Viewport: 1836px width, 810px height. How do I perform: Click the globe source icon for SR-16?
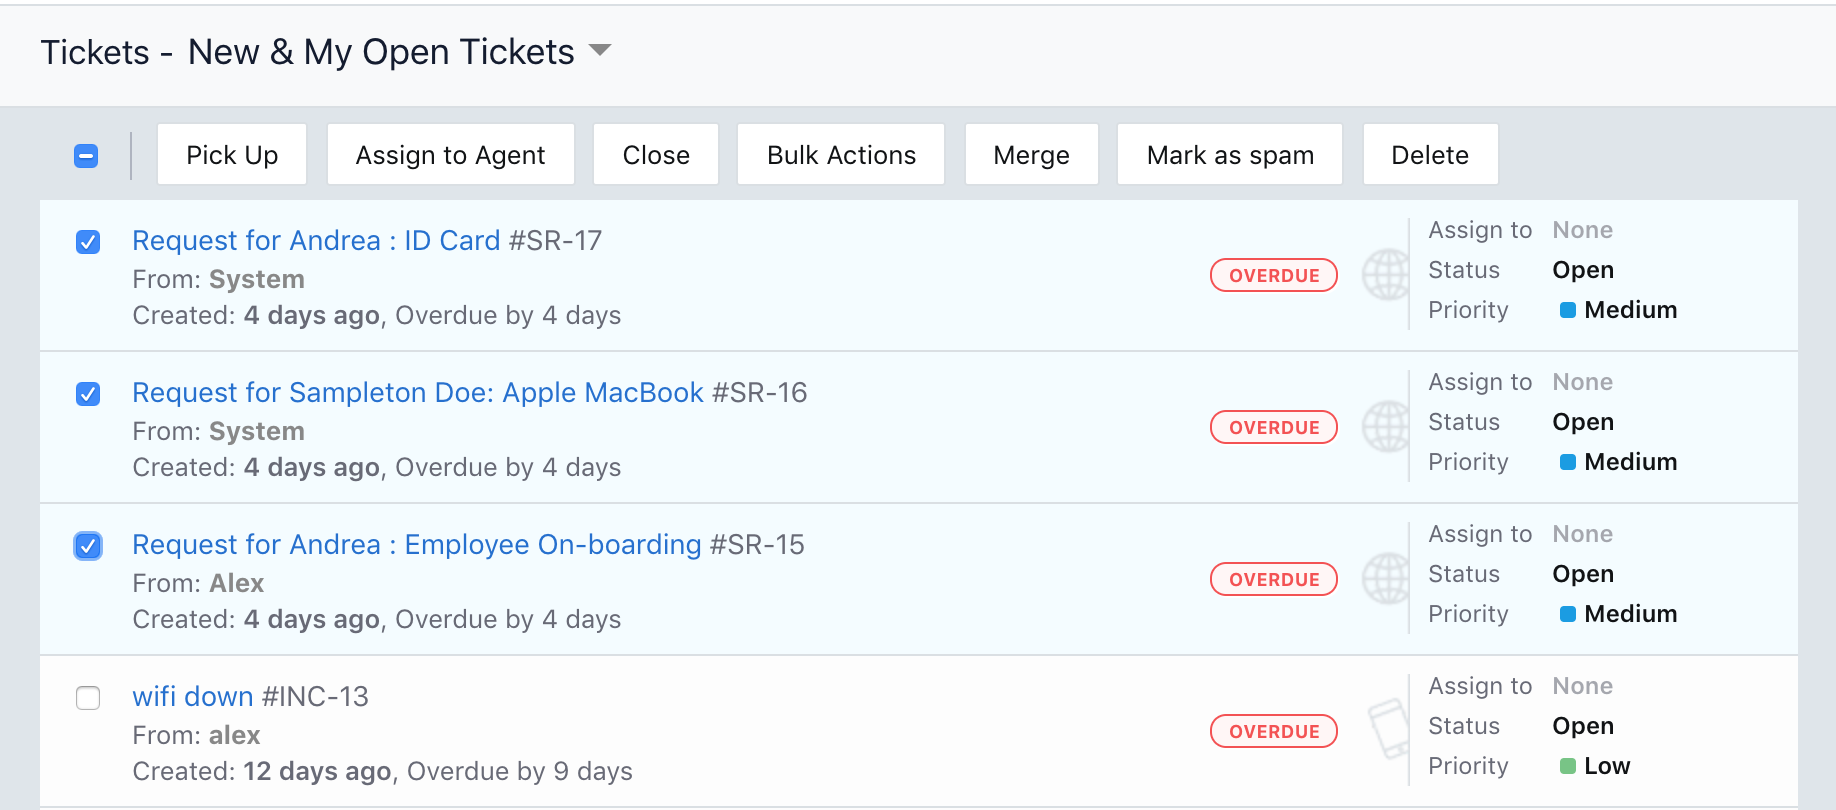pyautogui.click(x=1385, y=427)
